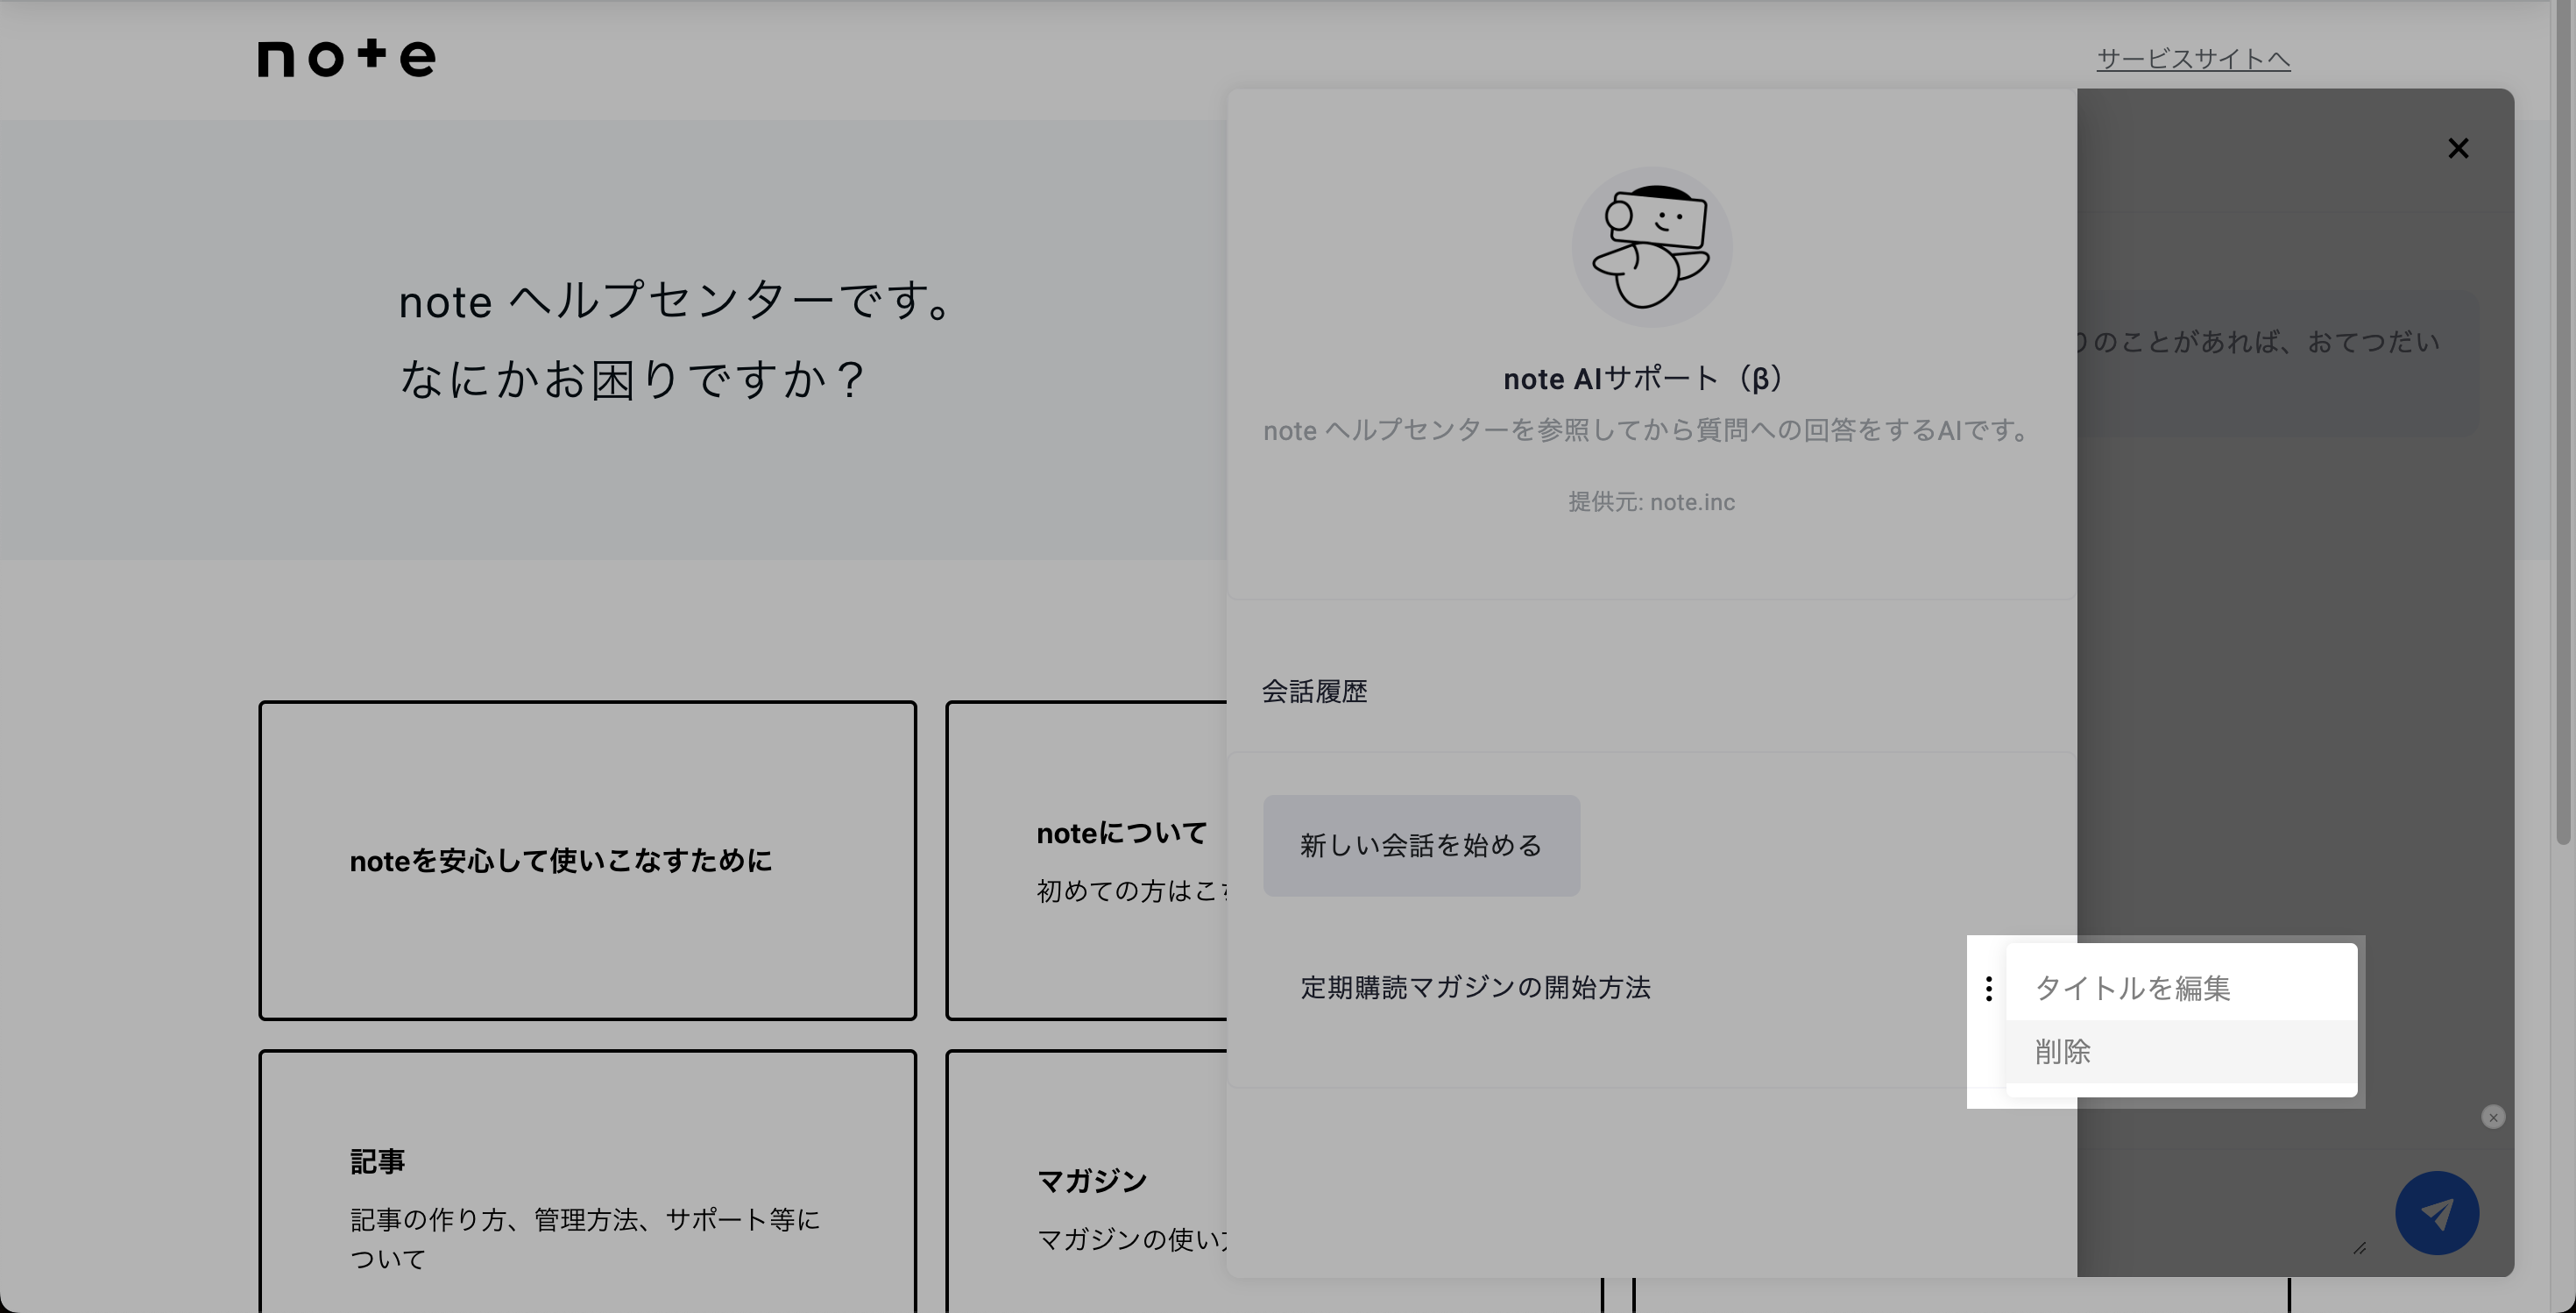Open the noteについて help category card
Image resolution: width=2576 pixels, height=1313 pixels.
(x=1087, y=860)
